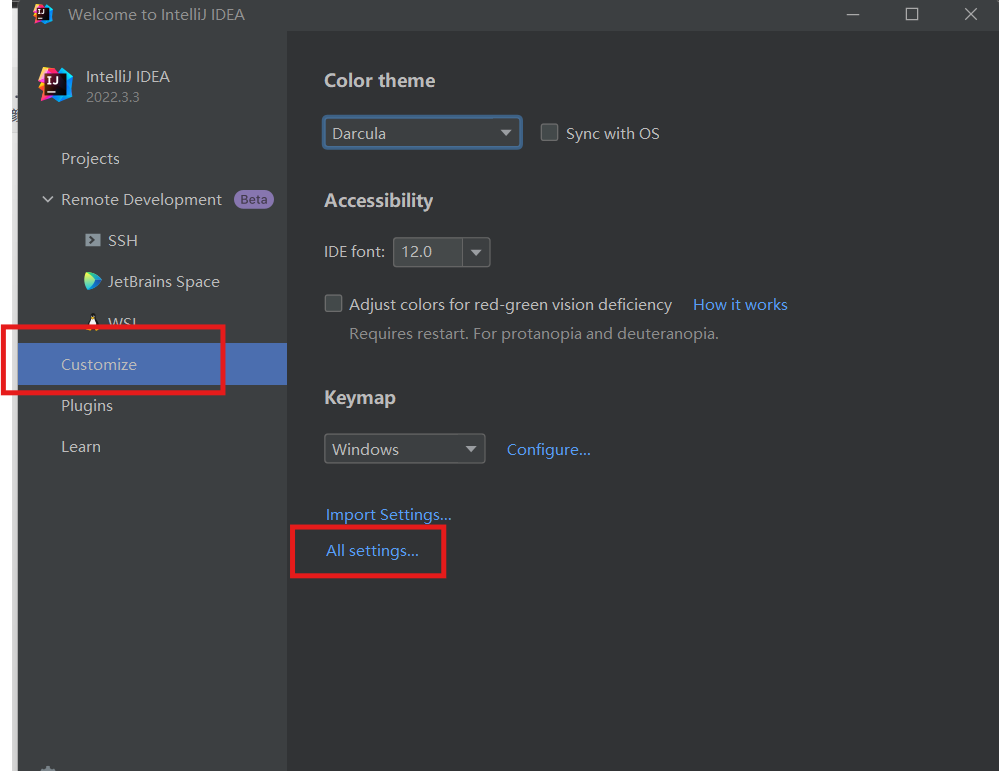Select Remote Development in the sidebar
Image resolution: width=999 pixels, height=771 pixels.
(141, 199)
